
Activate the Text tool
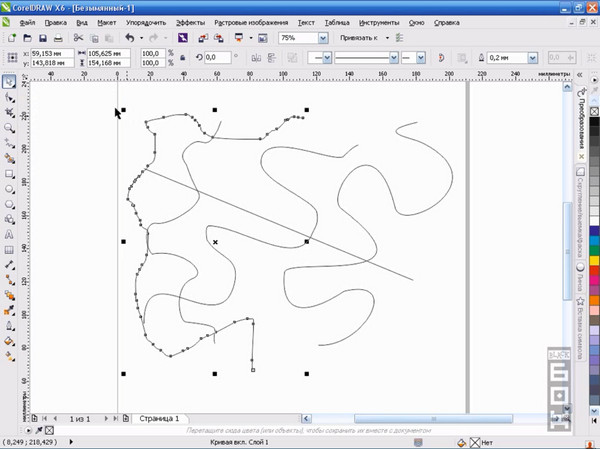9,235
